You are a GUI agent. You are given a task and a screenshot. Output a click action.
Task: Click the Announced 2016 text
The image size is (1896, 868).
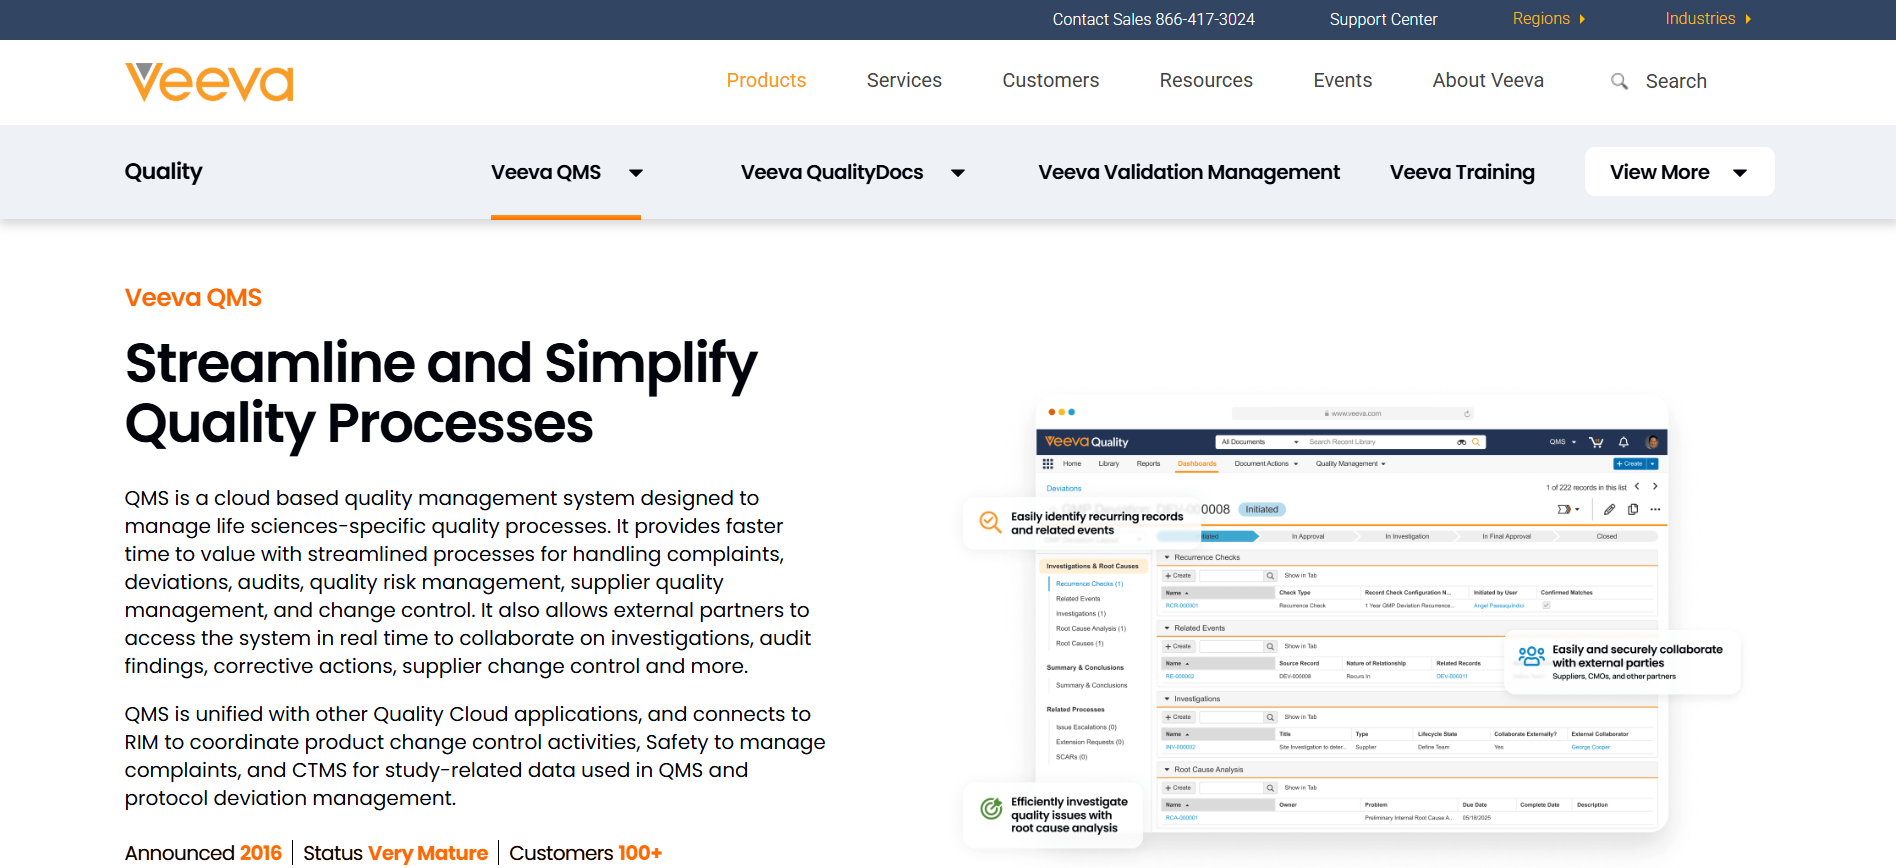[203, 853]
